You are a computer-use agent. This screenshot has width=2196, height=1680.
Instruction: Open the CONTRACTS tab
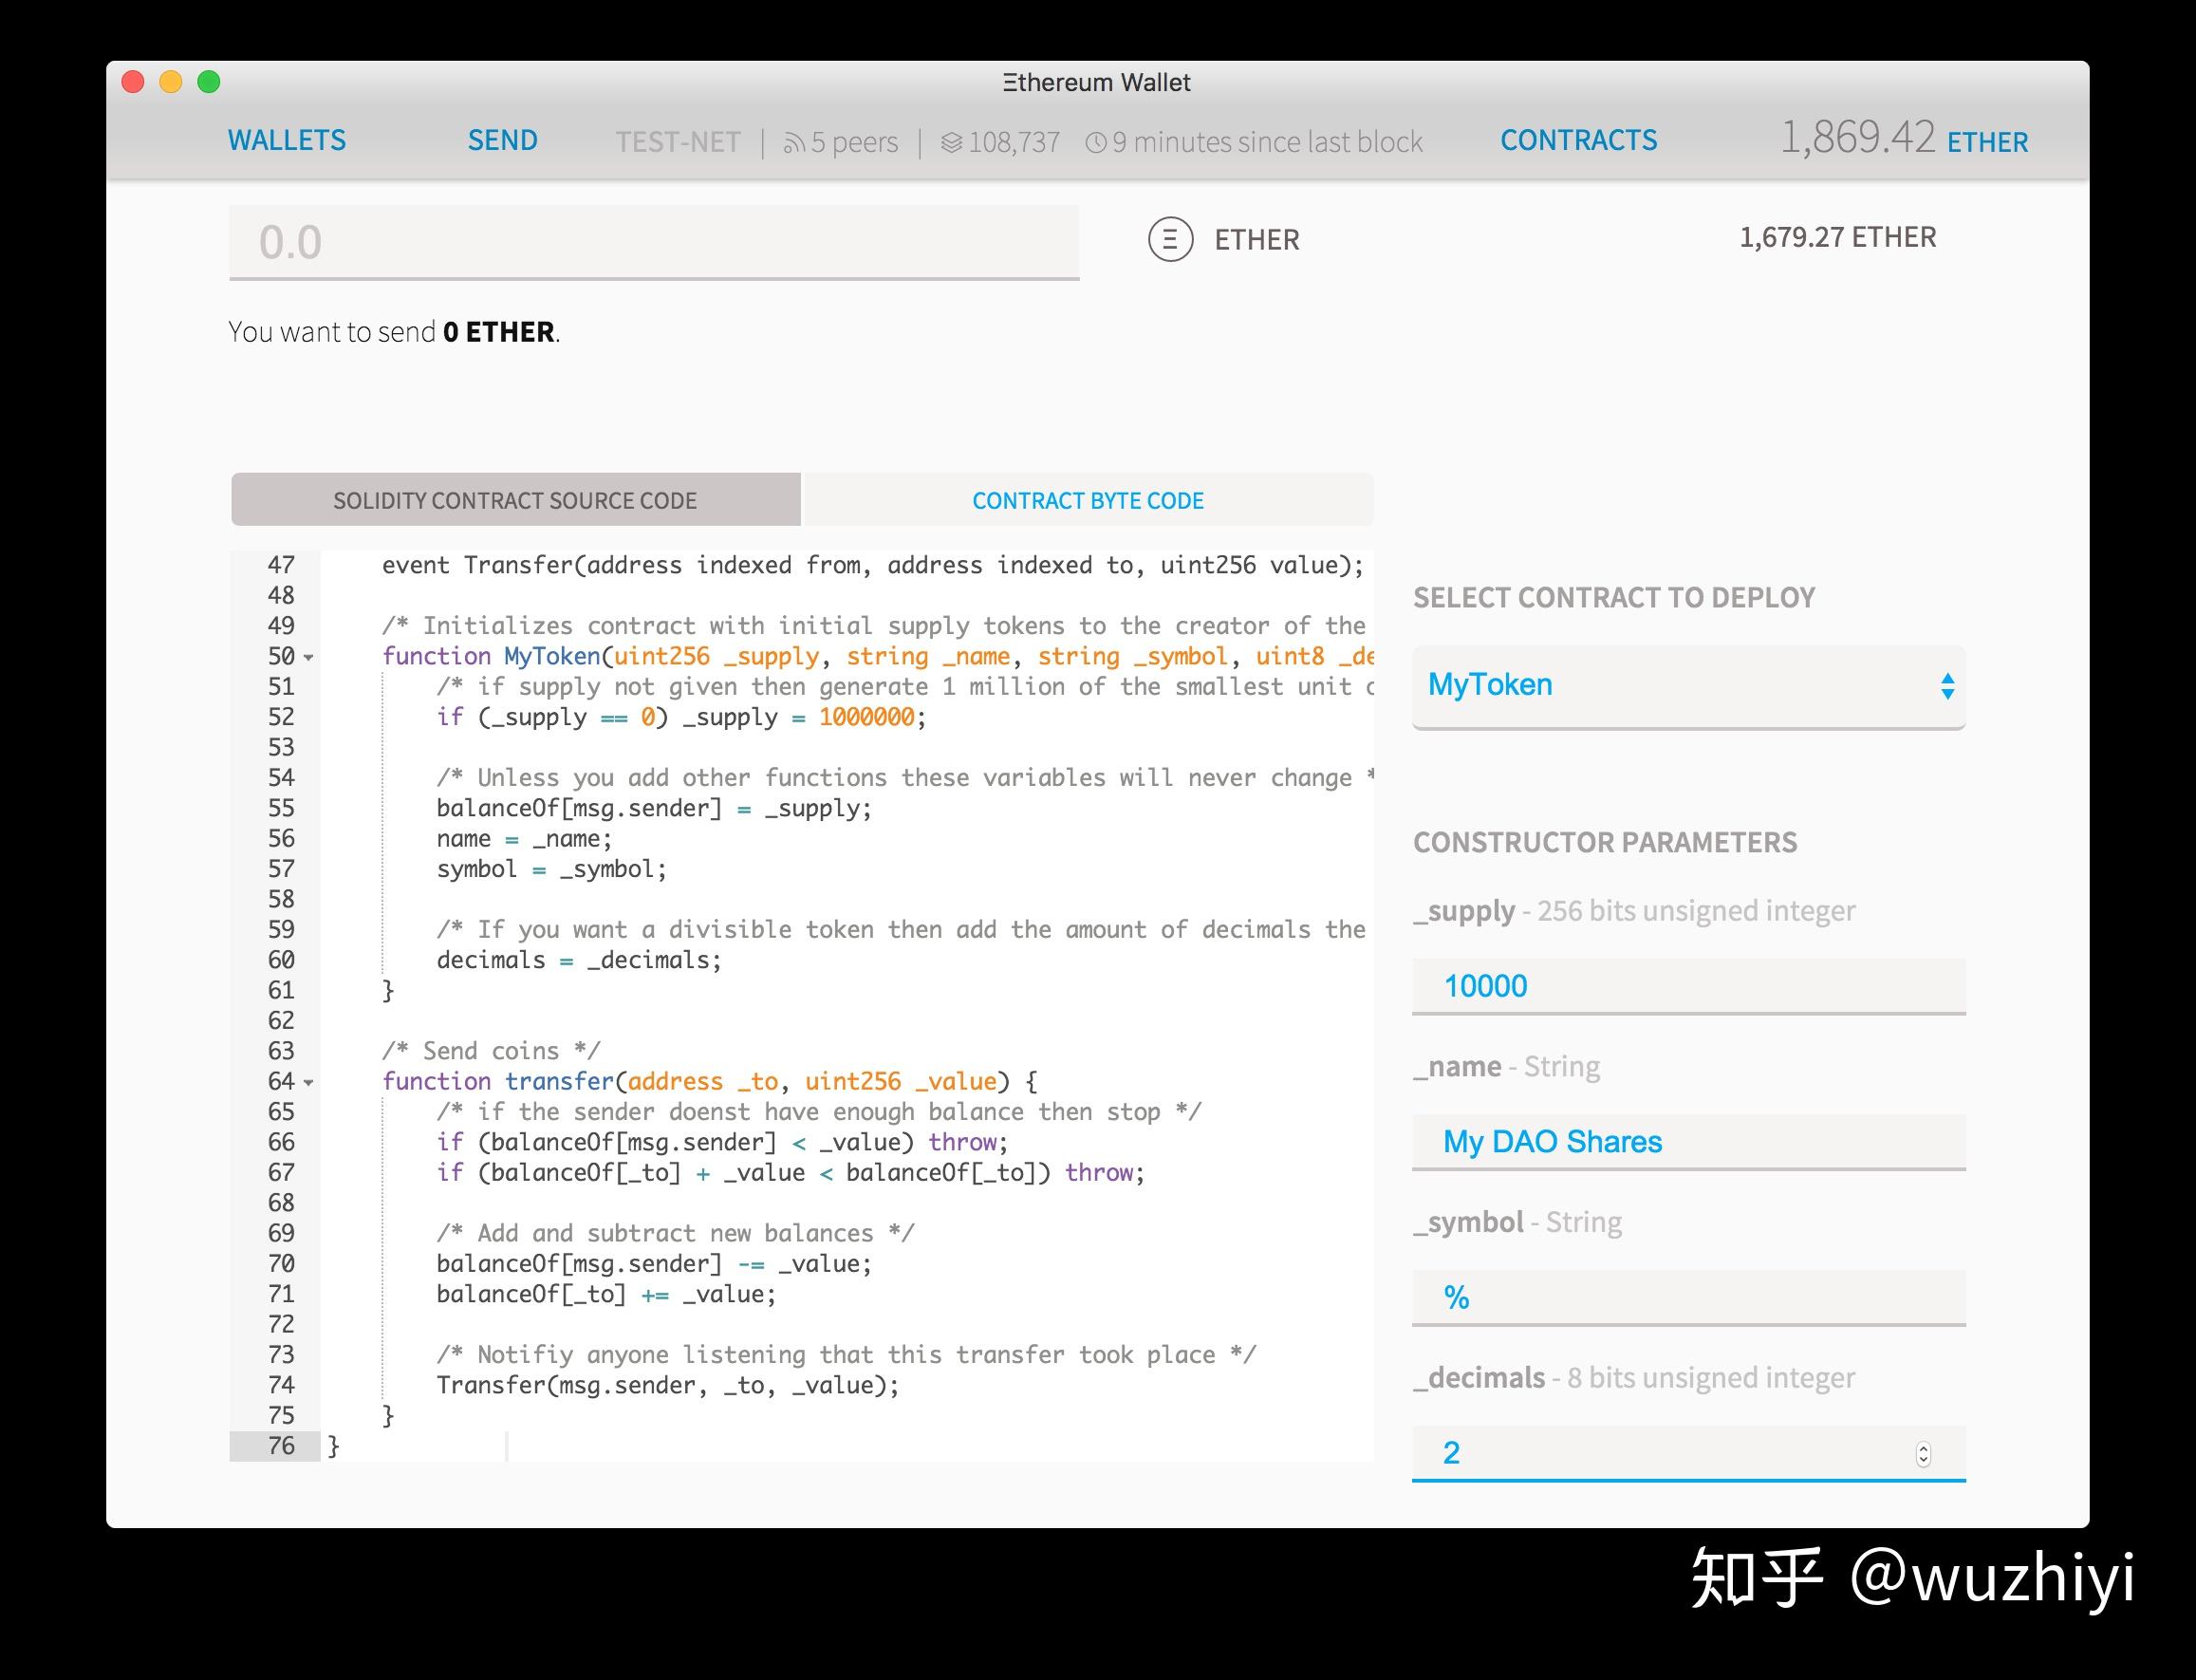1579,140
